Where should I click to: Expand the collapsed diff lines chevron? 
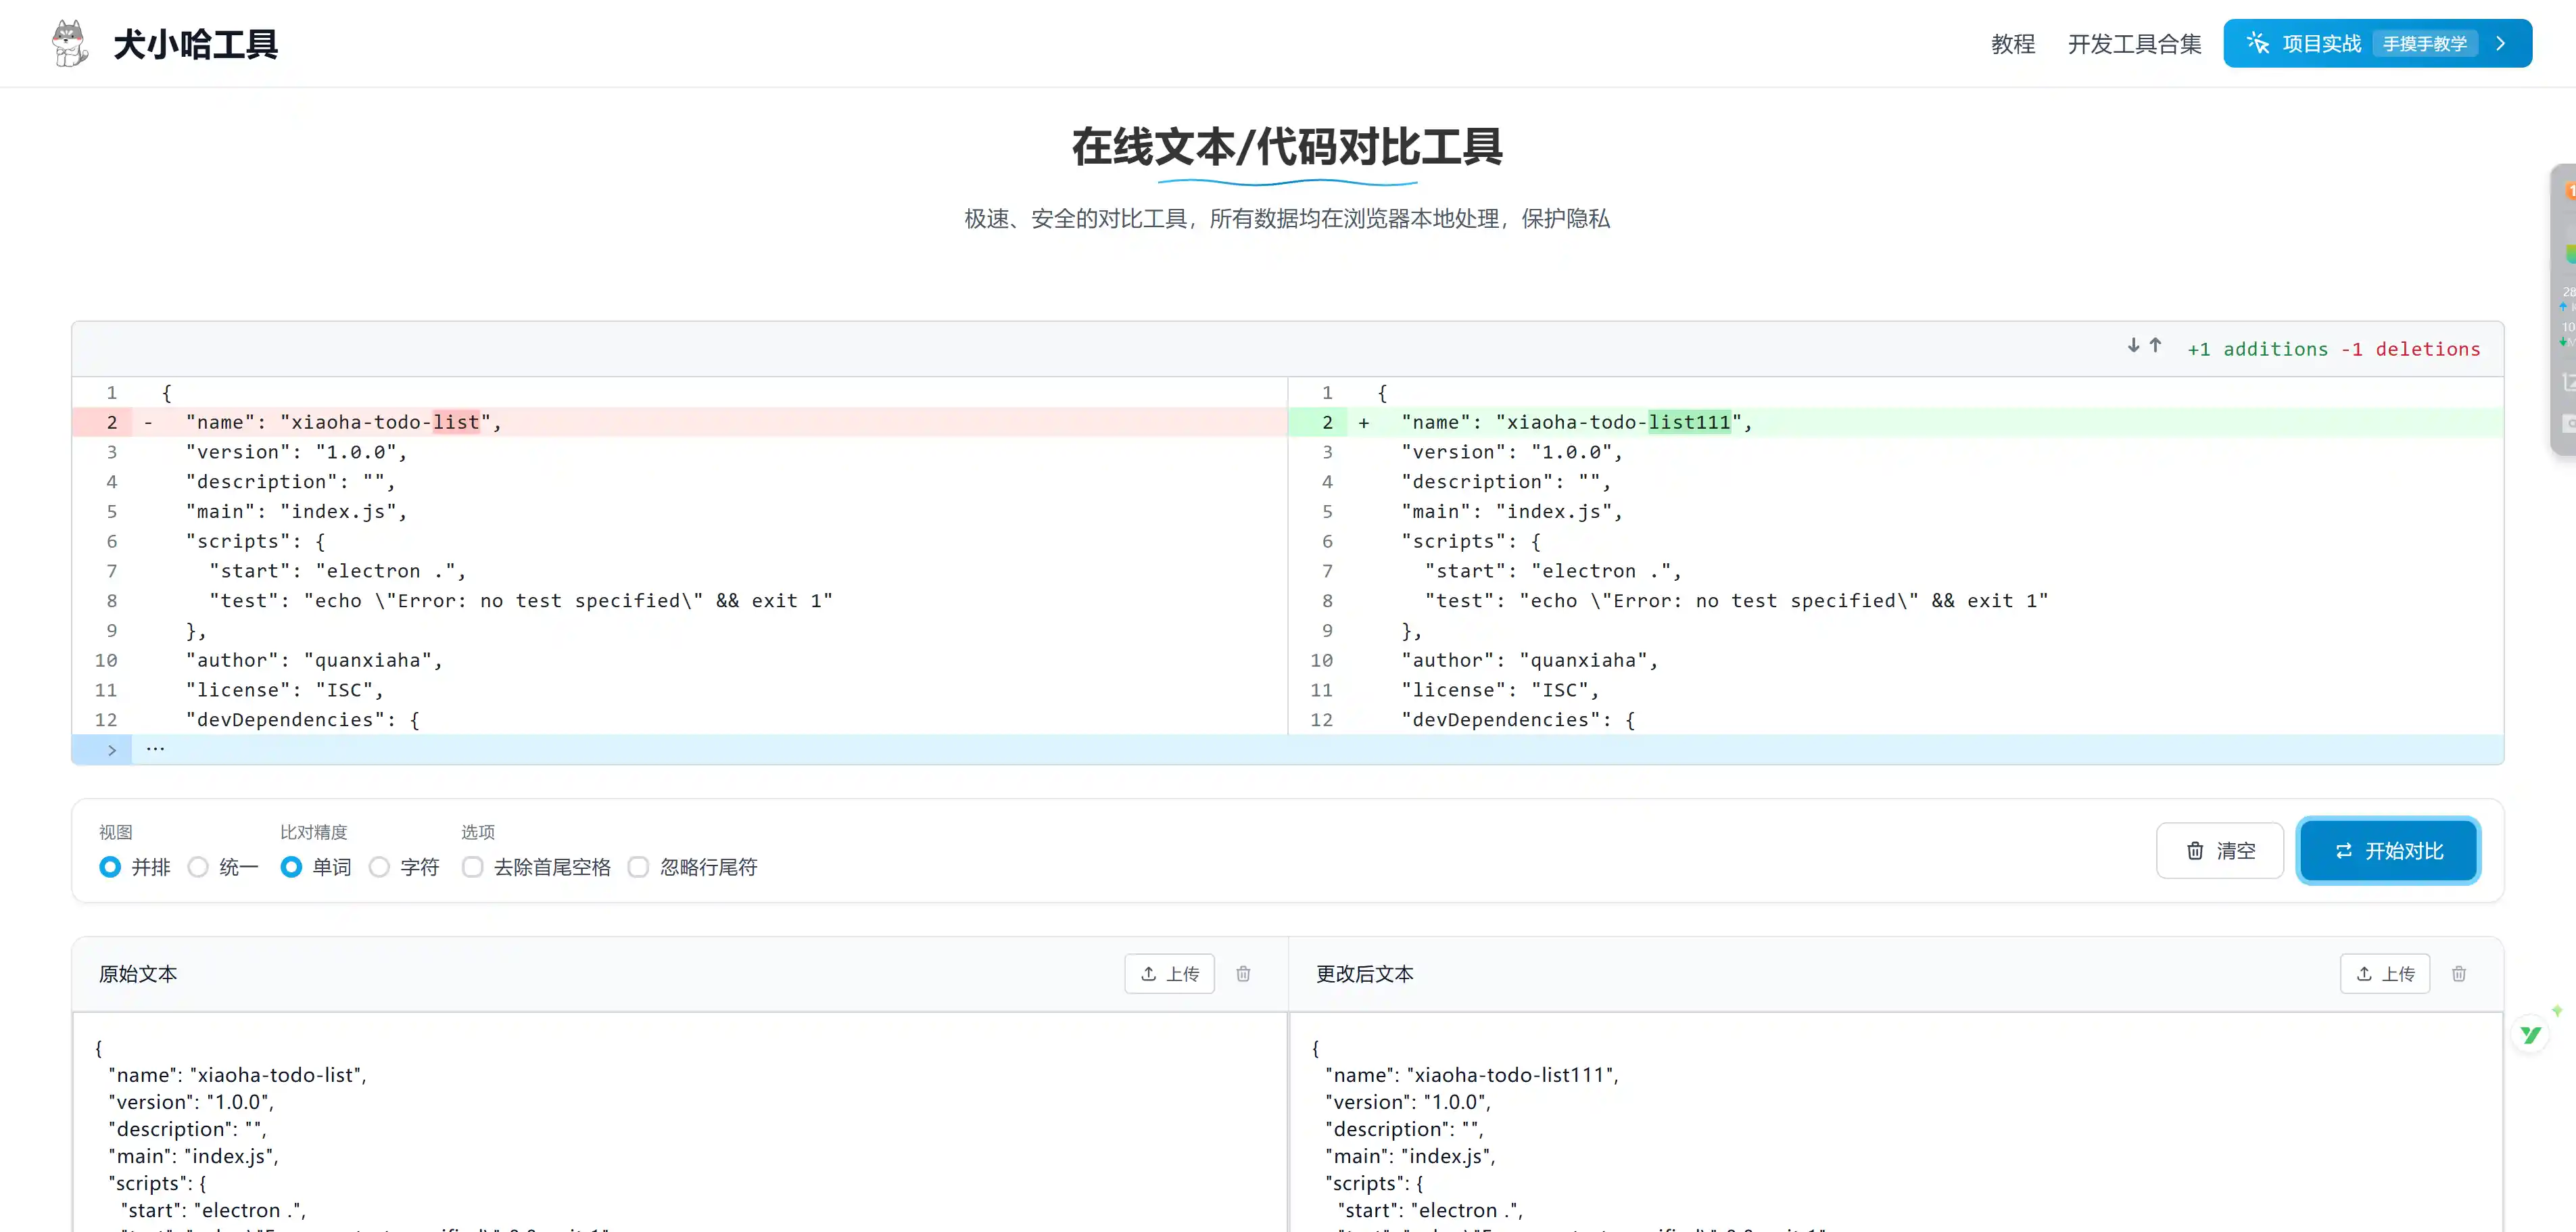(111, 750)
